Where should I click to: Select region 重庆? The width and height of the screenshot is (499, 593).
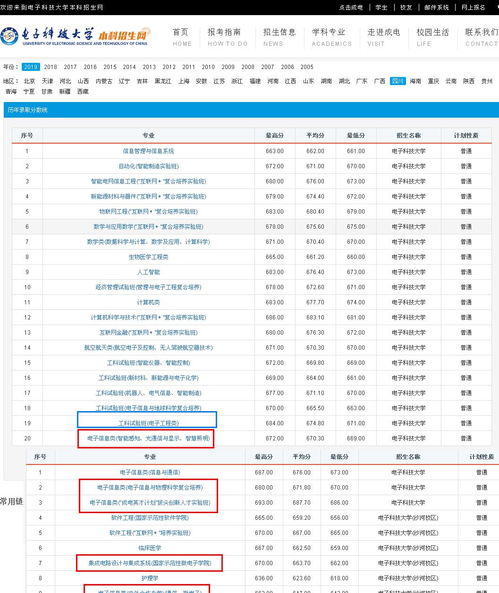click(433, 81)
